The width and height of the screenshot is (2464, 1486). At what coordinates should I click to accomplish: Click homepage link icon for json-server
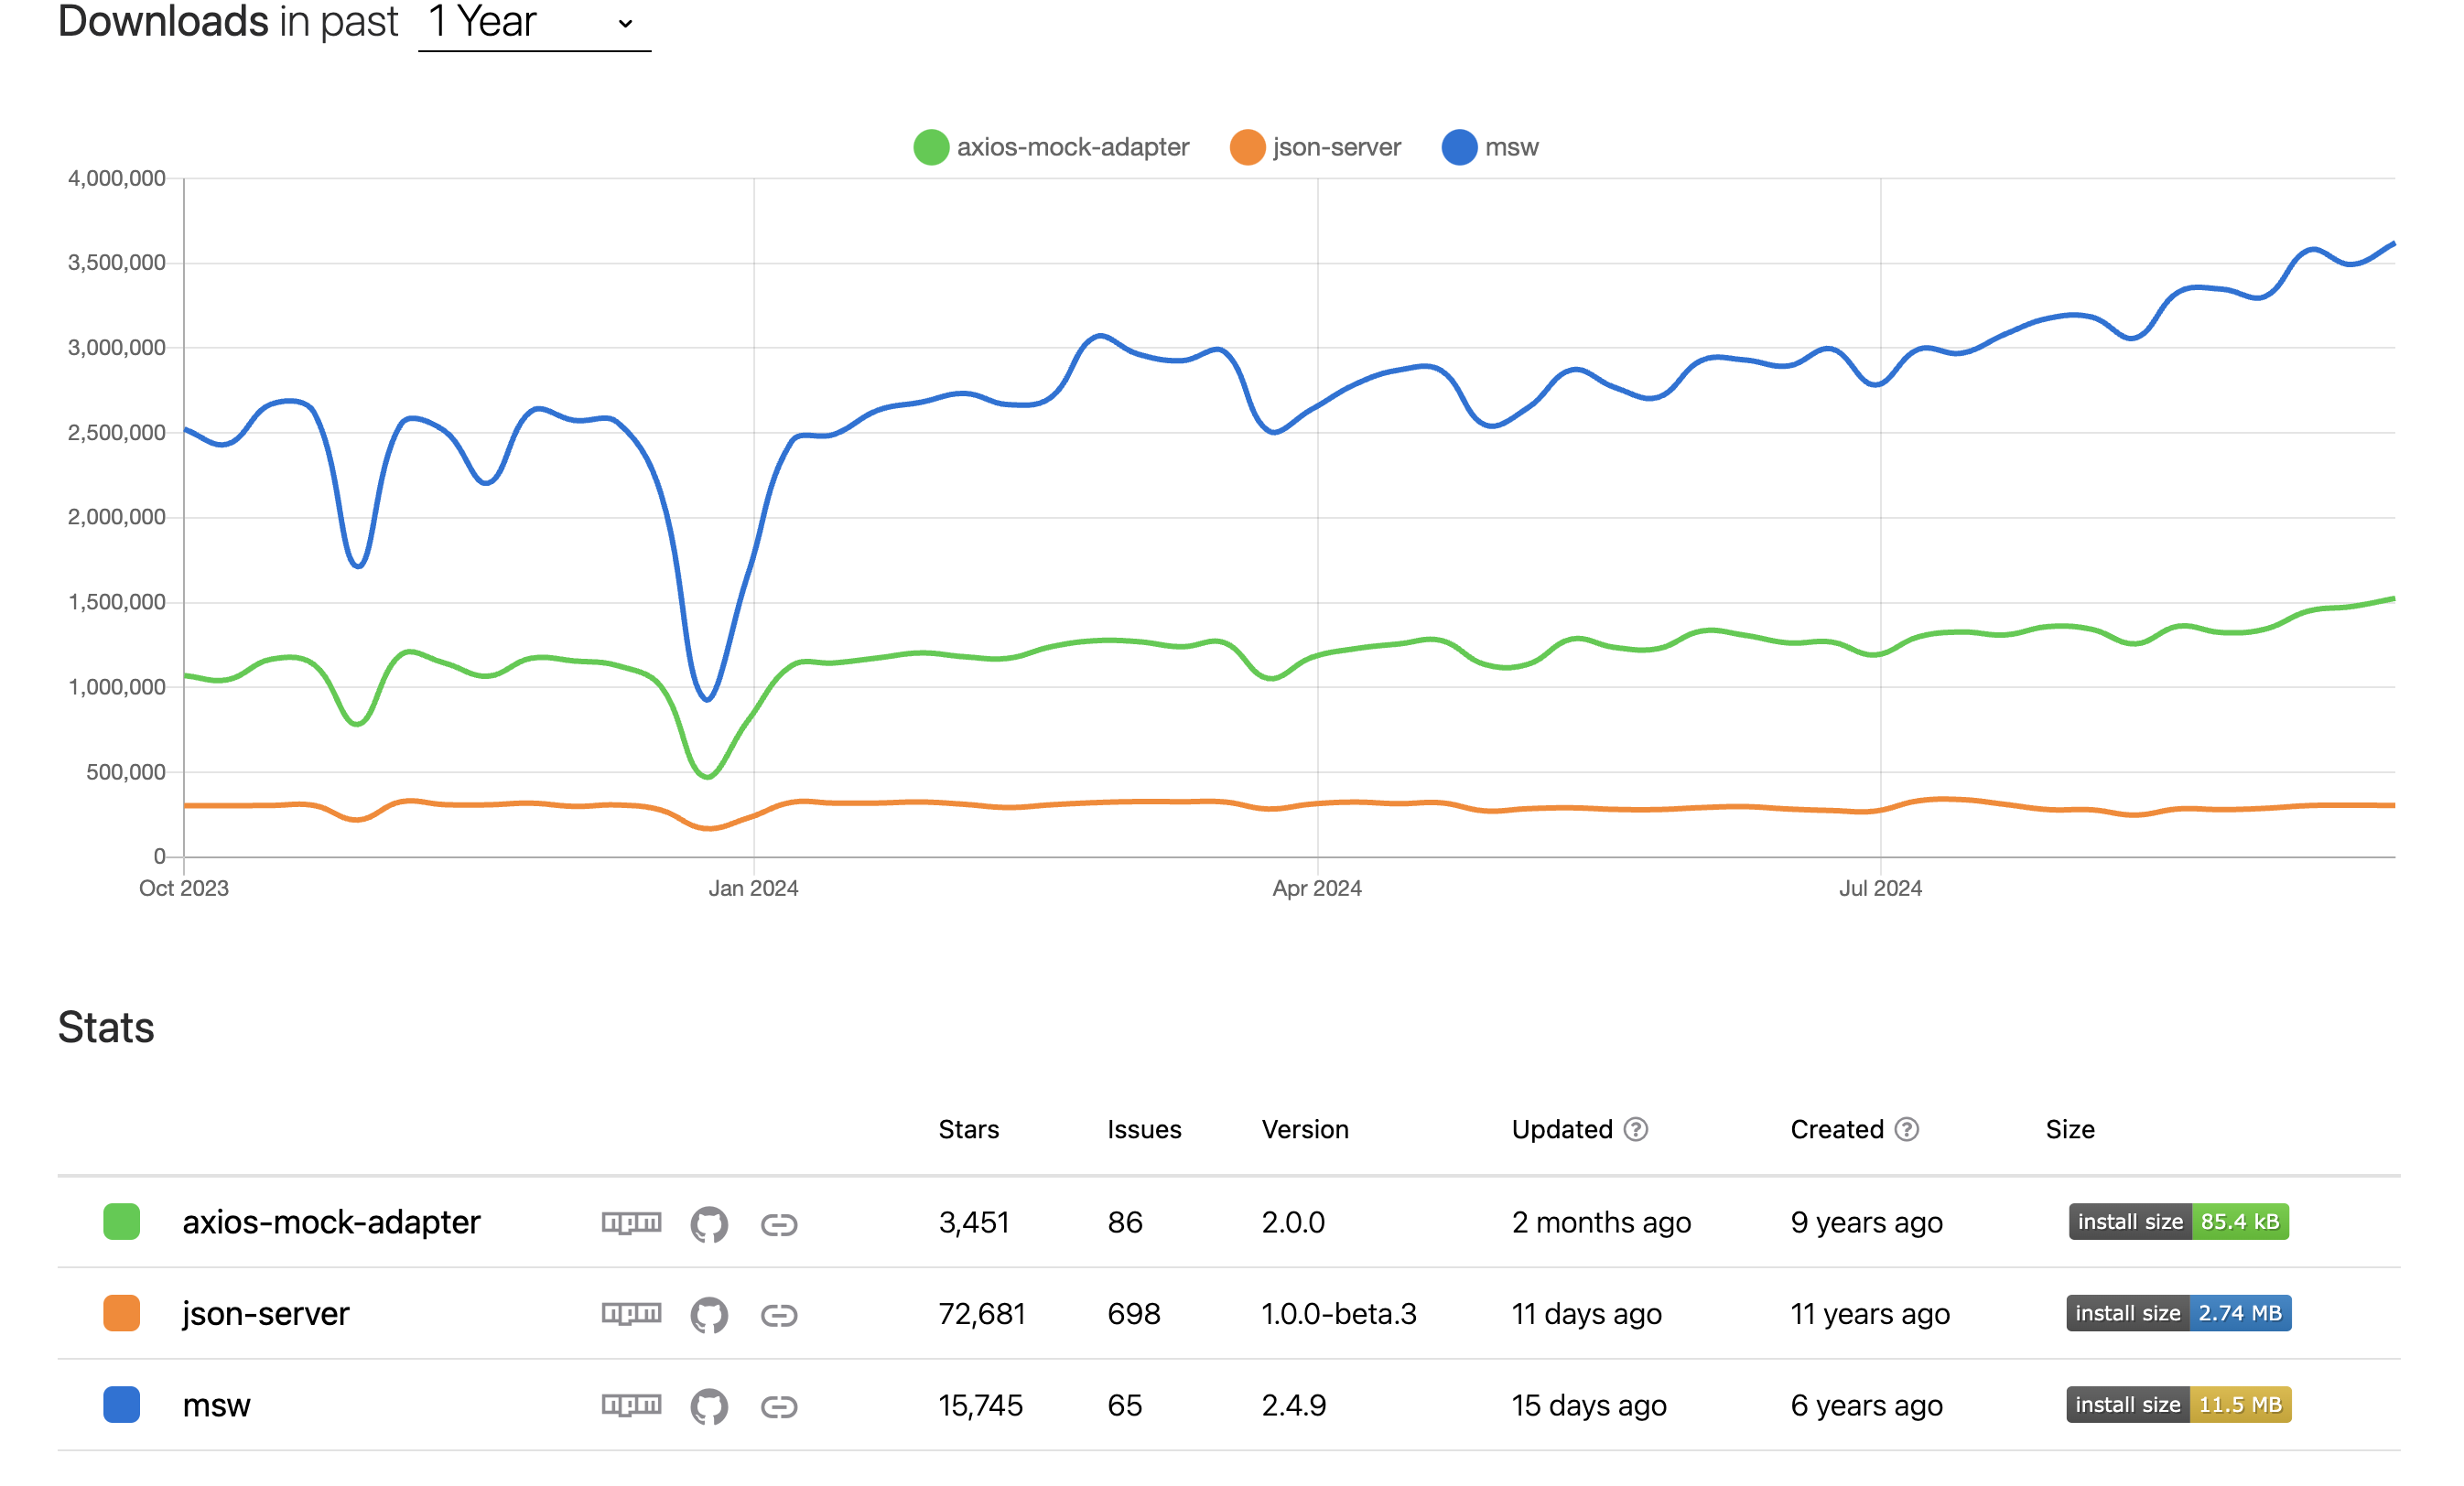[x=778, y=1315]
